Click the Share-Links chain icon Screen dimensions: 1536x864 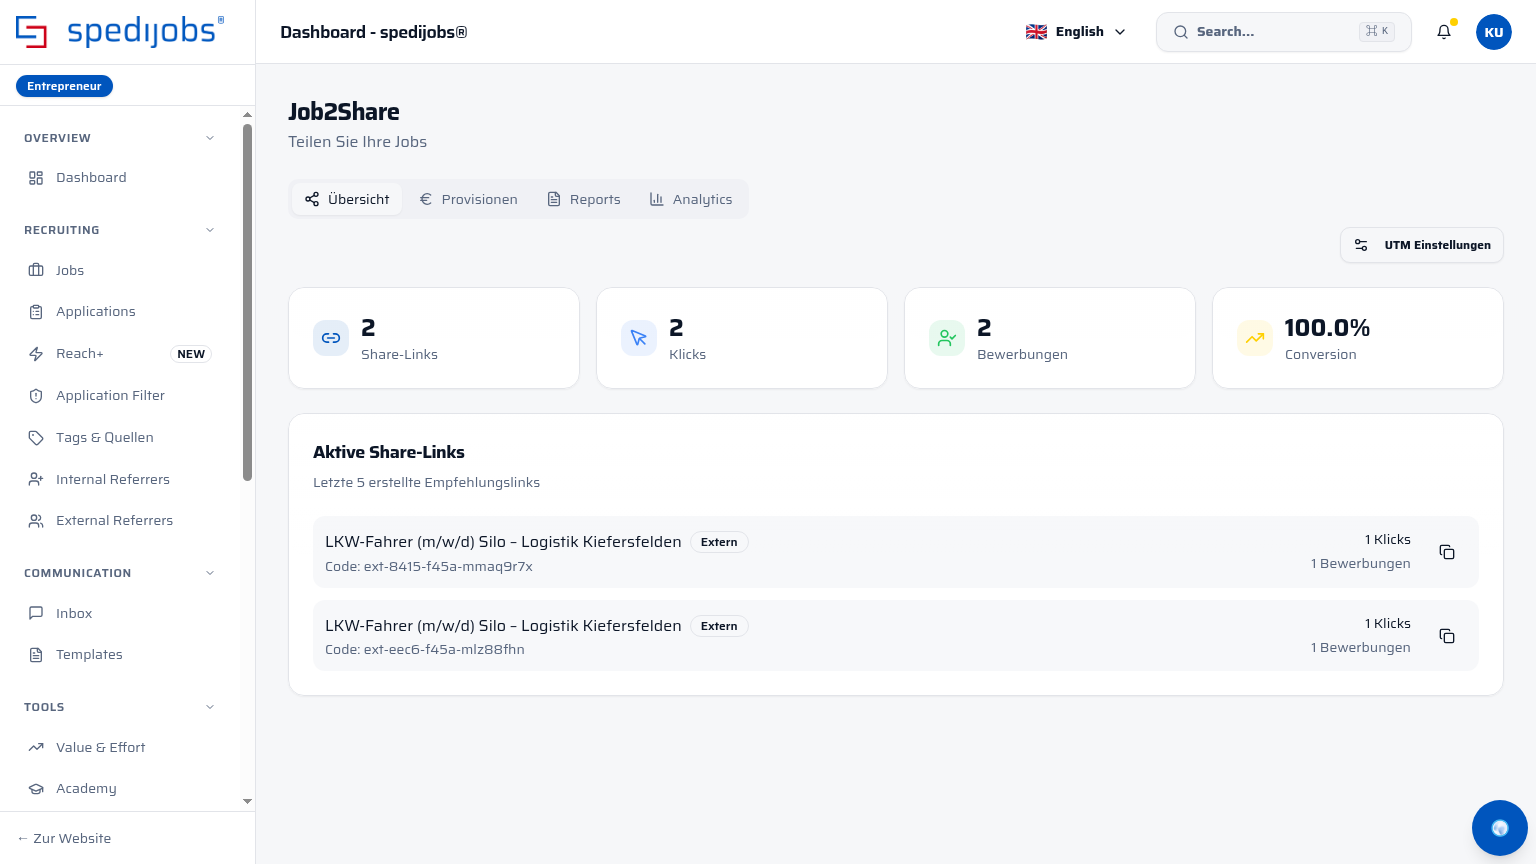[331, 338]
